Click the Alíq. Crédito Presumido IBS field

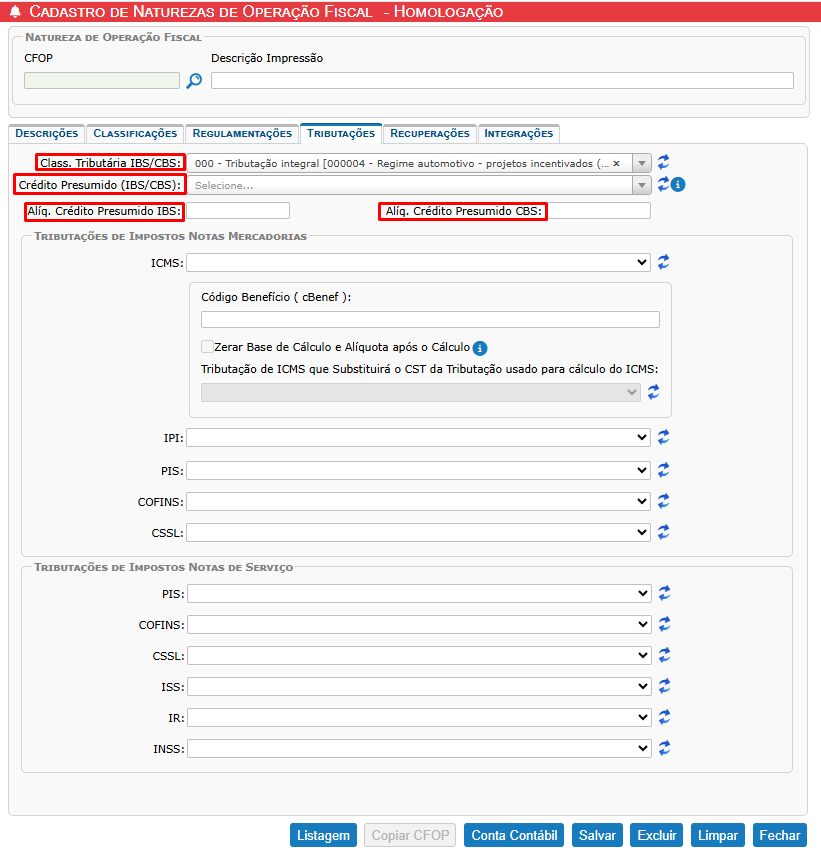(x=238, y=211)
